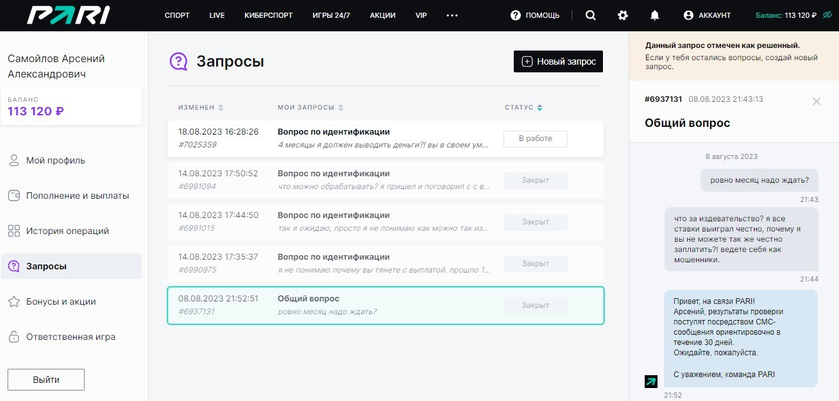839x401 pixels.
Task: Open the VIP menu item
Action: [x=421, y=16]
